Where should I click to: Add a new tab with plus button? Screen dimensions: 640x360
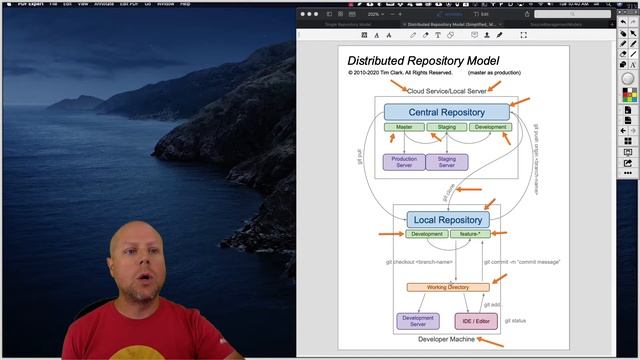[612, 24]
